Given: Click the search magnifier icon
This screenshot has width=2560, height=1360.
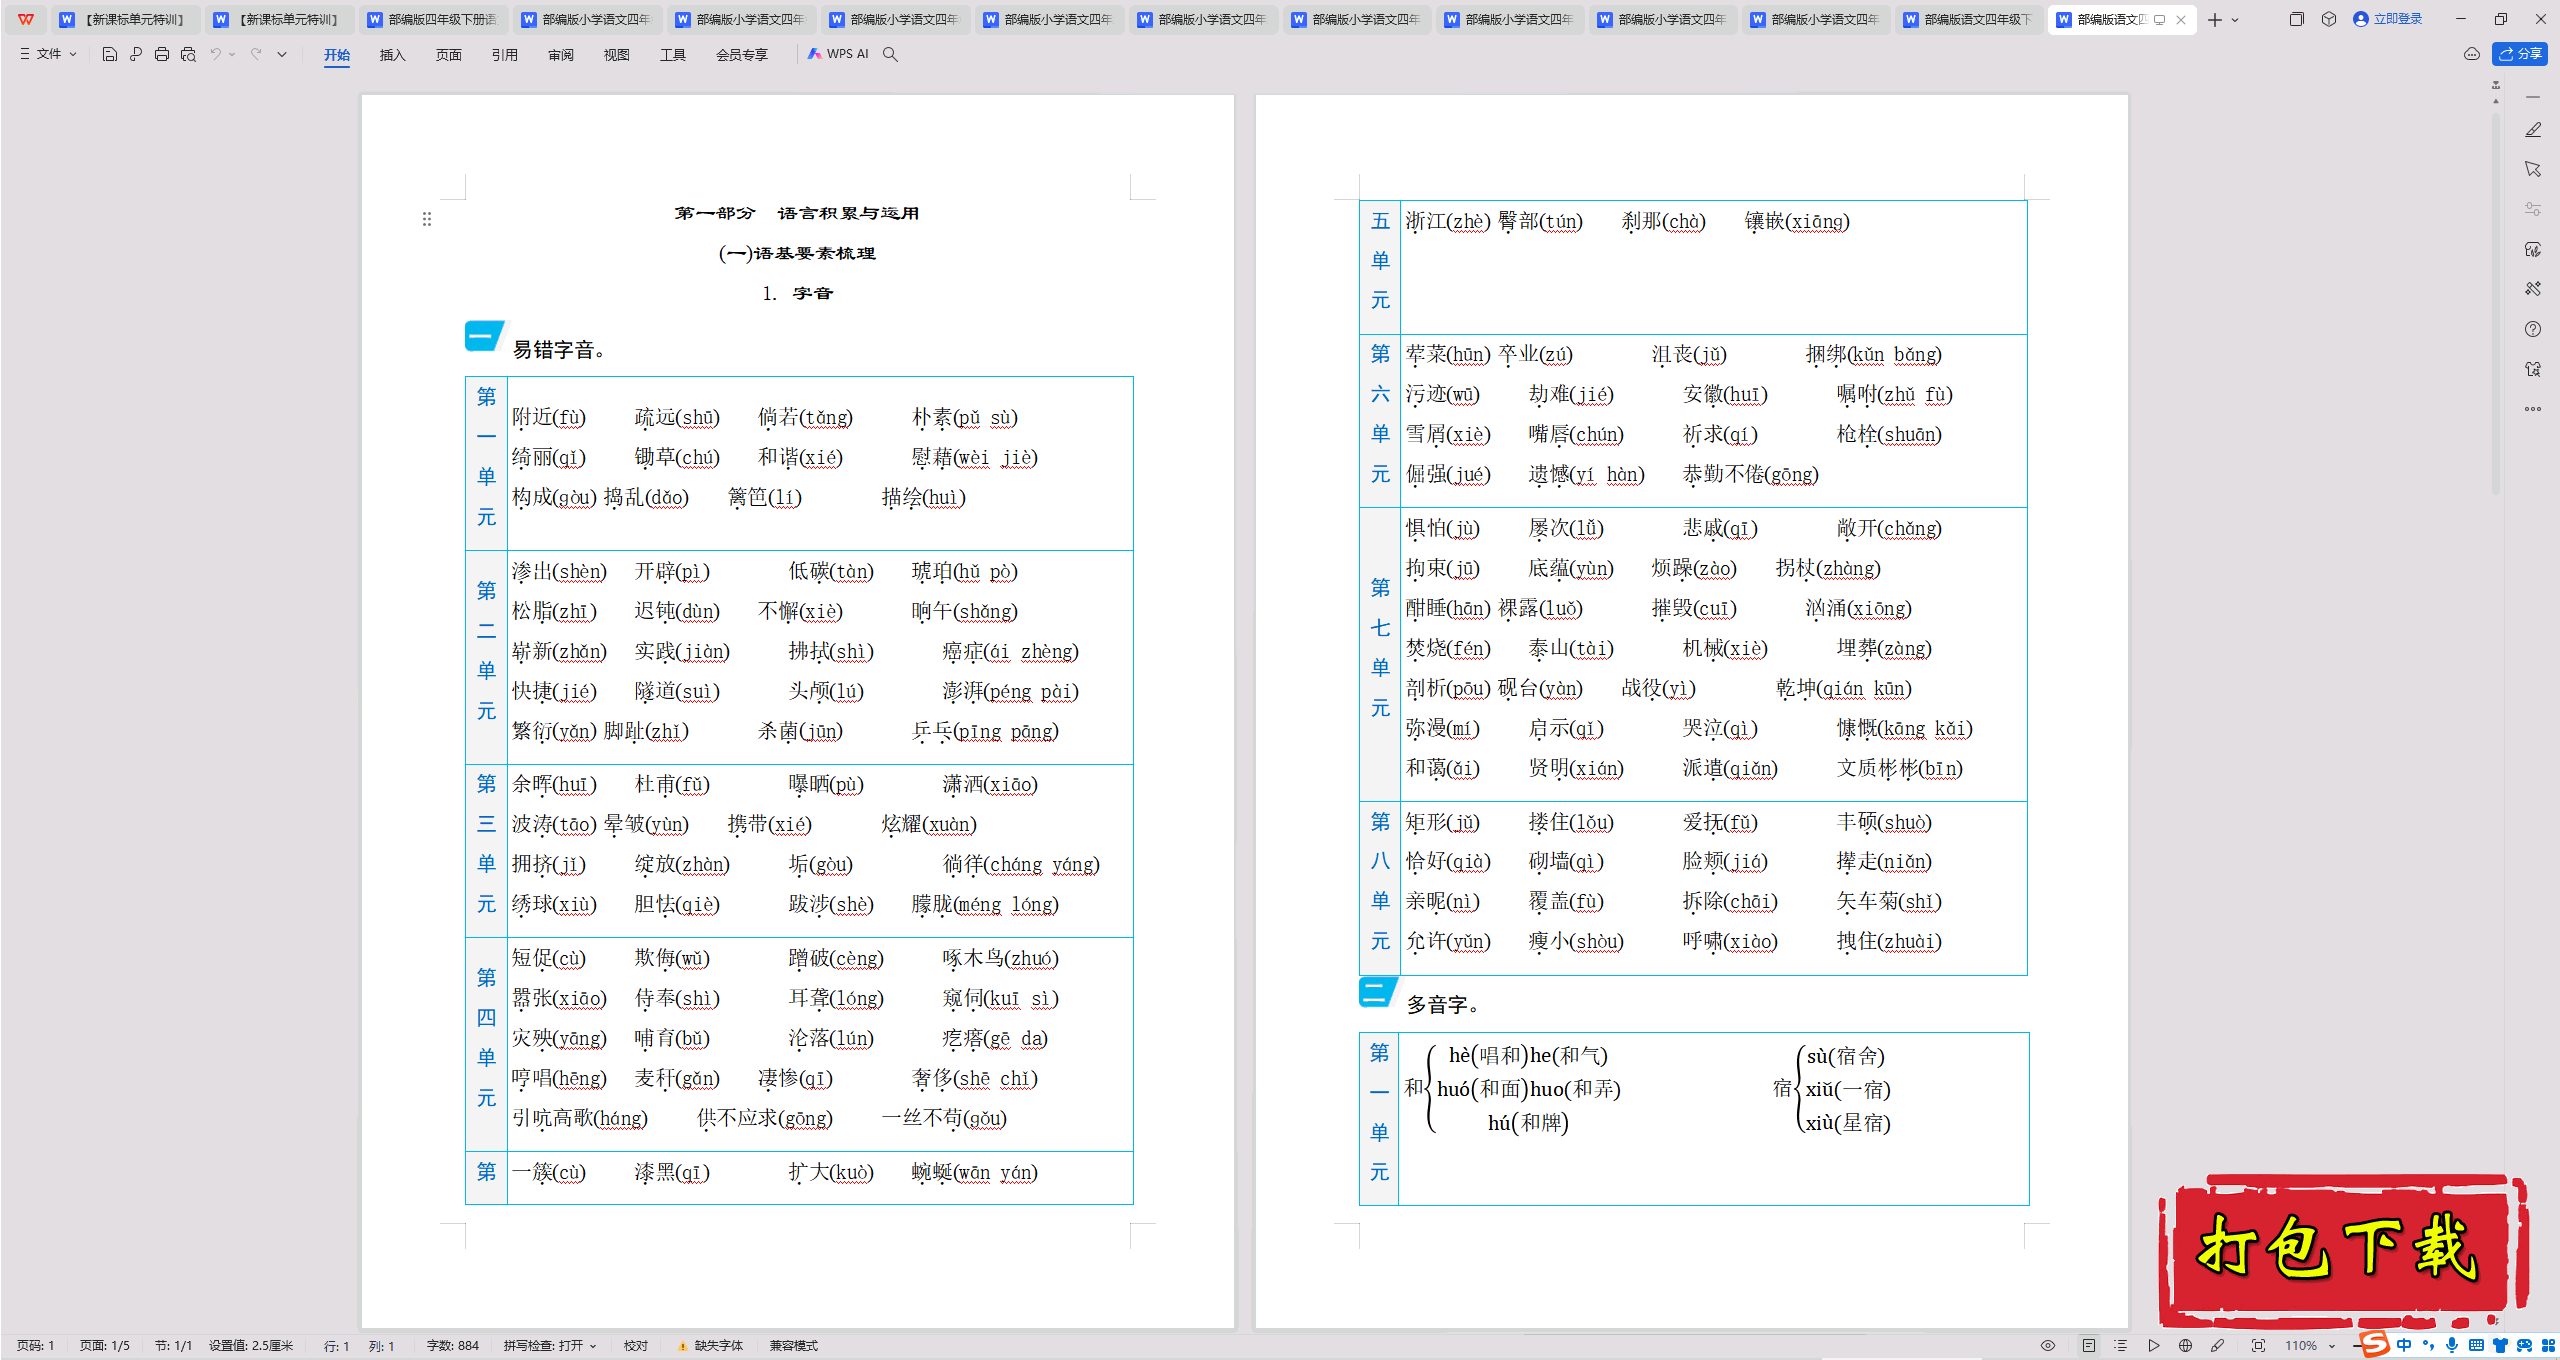Looking at the screenshot, I should (890, 54).
